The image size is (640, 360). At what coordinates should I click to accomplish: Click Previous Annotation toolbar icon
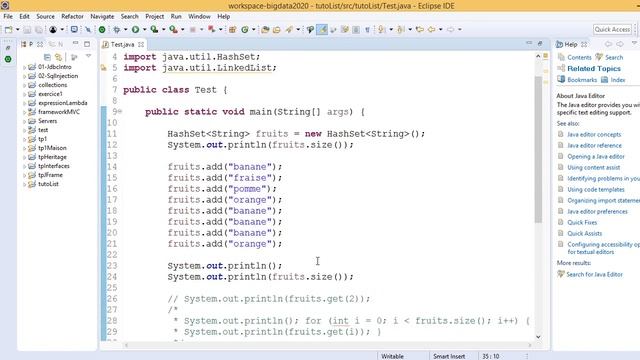(x=400, y=29)
